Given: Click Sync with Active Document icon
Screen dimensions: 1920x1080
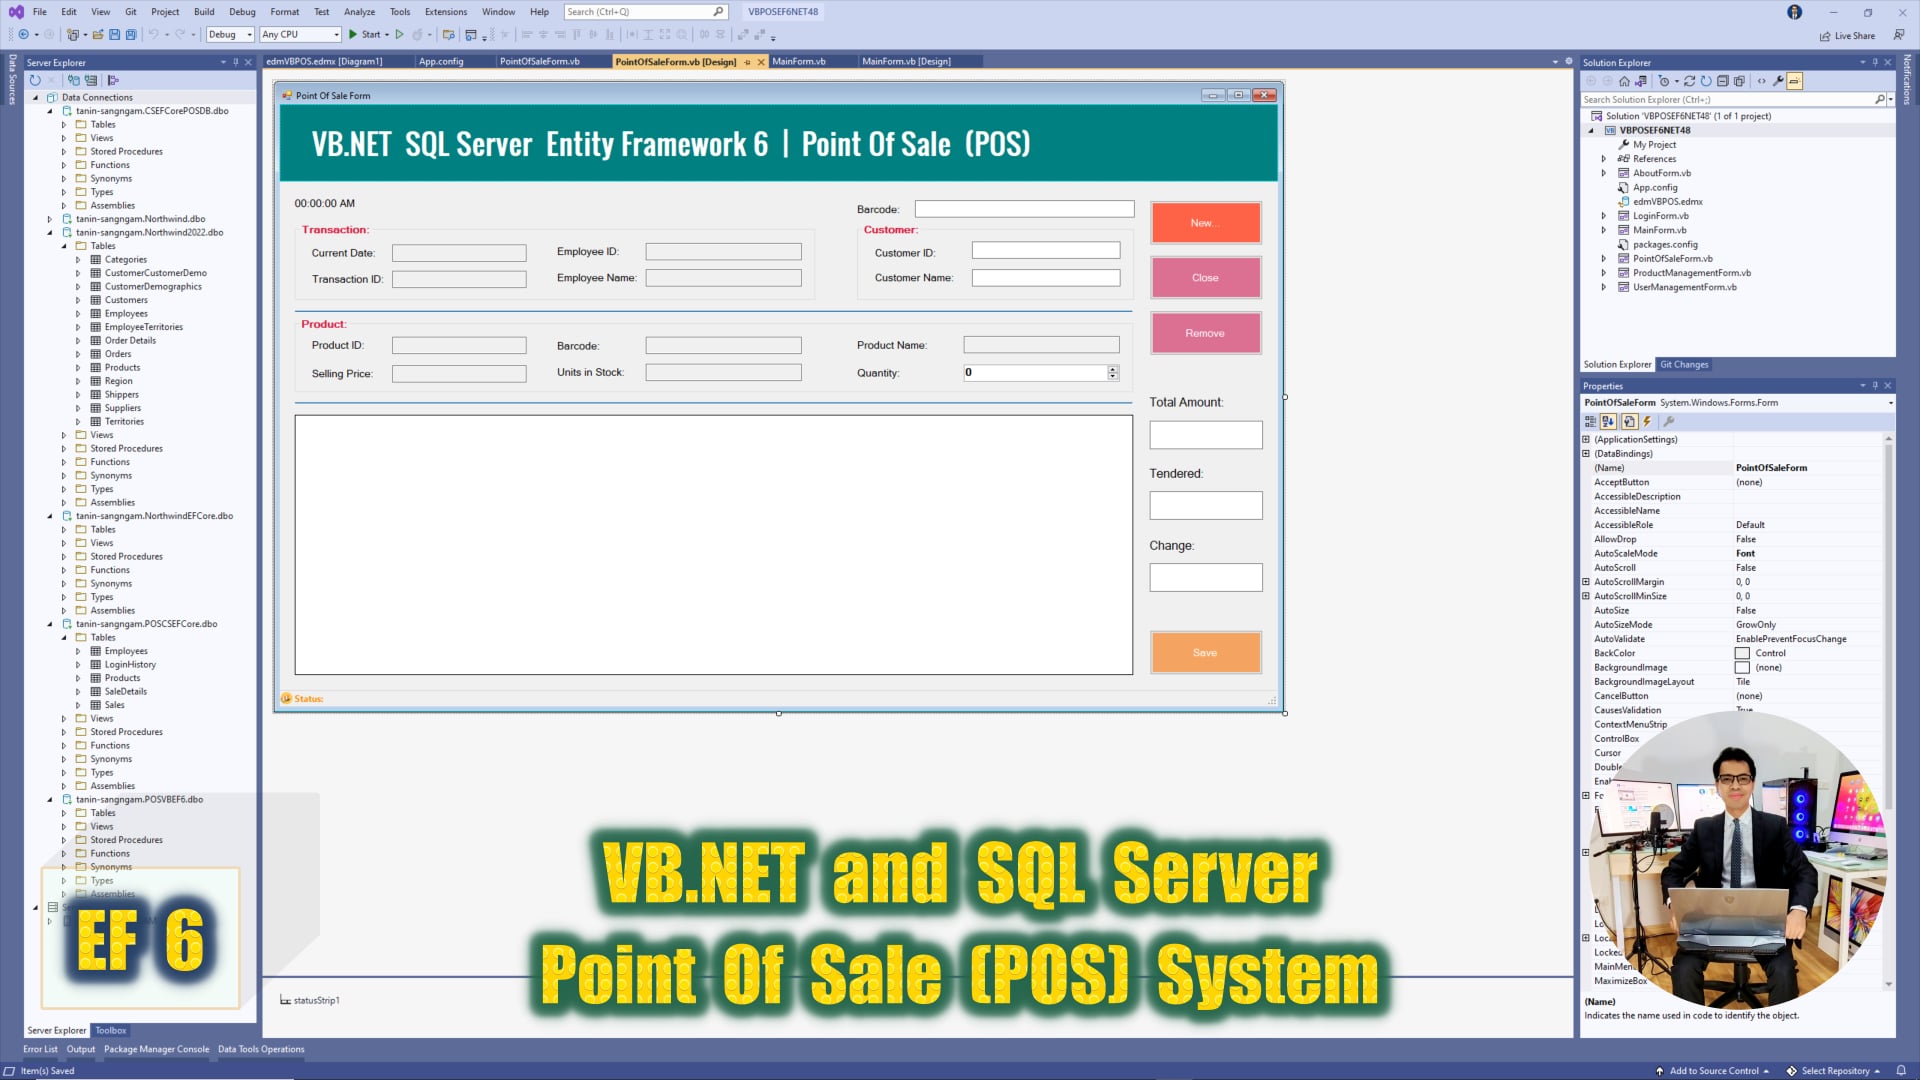Looking at the screenshot, I should coord(1689,81).
